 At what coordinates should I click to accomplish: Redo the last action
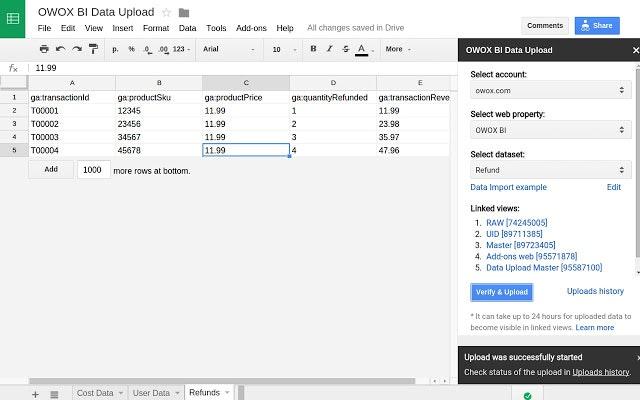click(77, 49)
